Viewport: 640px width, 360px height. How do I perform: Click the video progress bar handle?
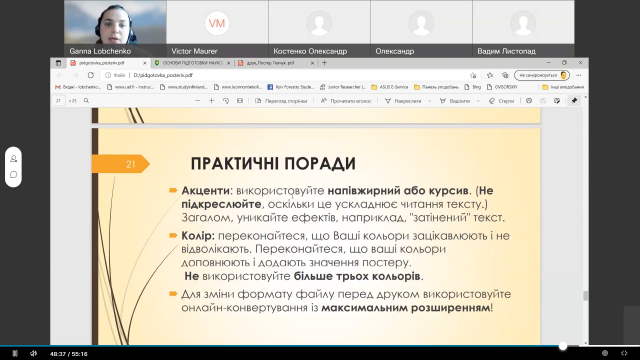(563, 346)
